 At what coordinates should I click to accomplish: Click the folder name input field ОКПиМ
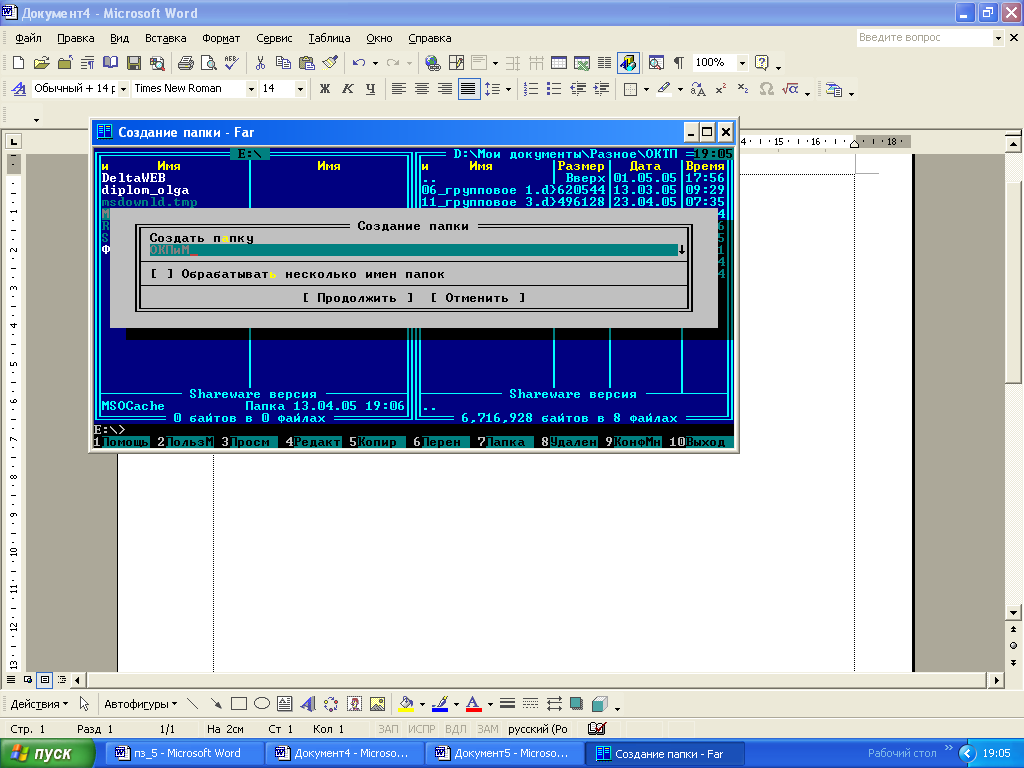413,250
